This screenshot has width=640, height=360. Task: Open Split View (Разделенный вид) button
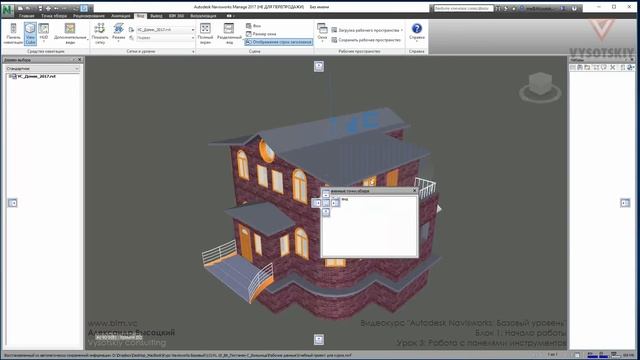pyautogui.click(x=229, y=33)
